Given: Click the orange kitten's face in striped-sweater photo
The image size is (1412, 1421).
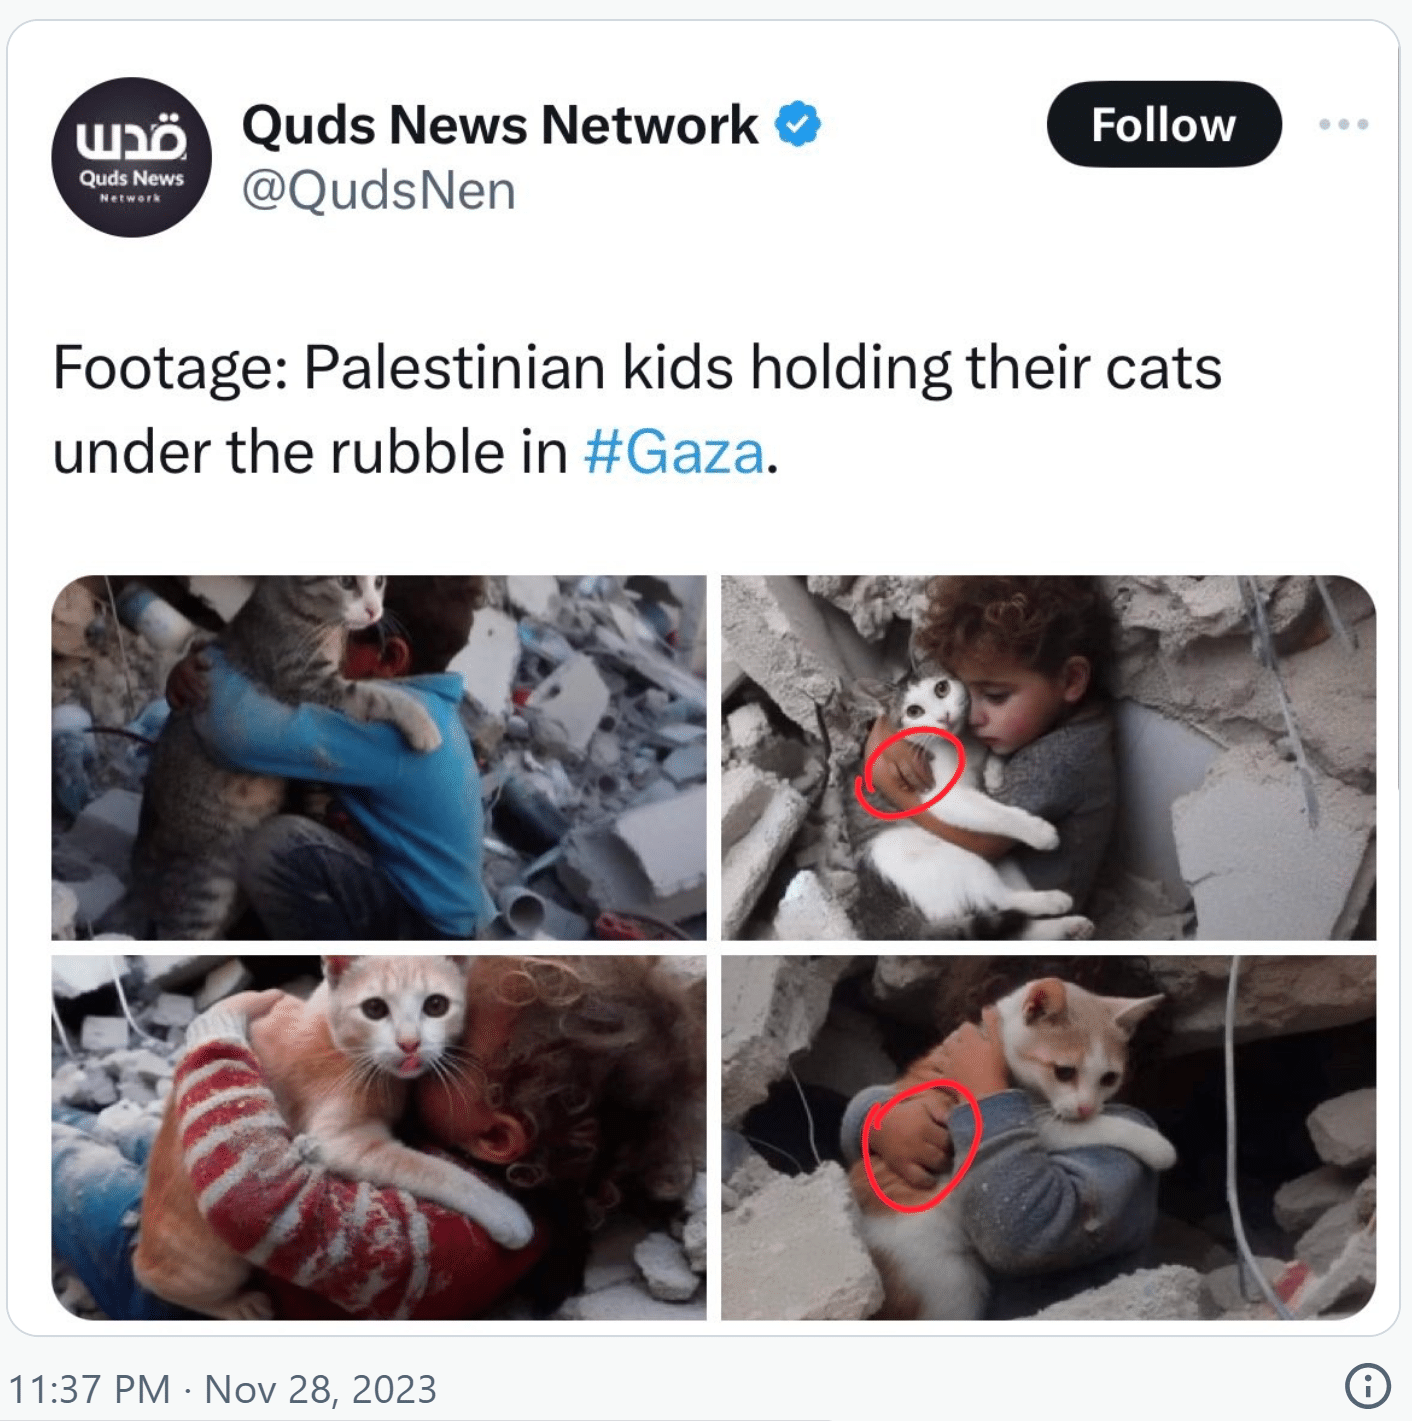Looking at the screenshot, I should [x=405, y=1015].
